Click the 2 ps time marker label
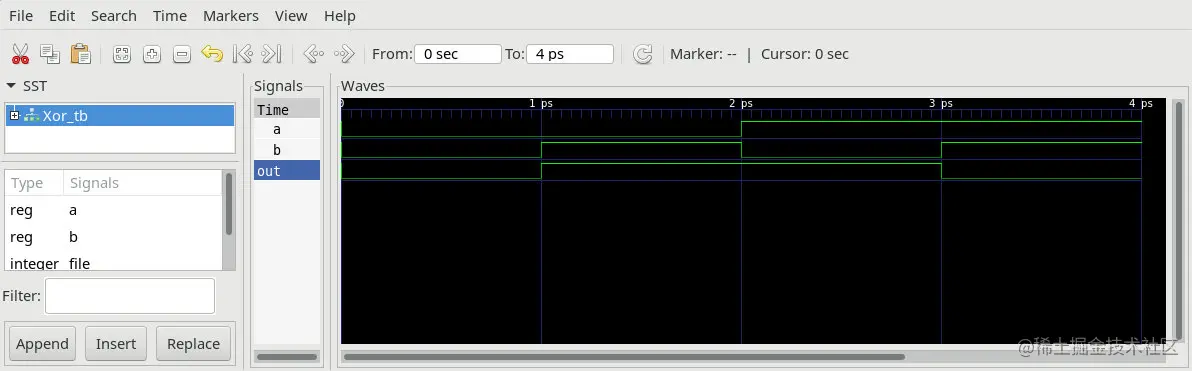Screen dimensions: 1192x371 (x=741, y=103)
